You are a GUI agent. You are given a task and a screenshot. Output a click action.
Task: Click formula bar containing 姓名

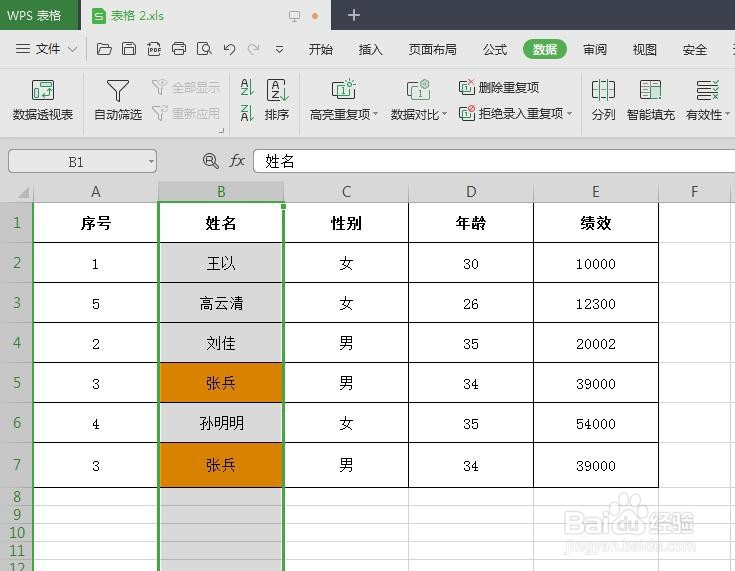pos(494,161)
